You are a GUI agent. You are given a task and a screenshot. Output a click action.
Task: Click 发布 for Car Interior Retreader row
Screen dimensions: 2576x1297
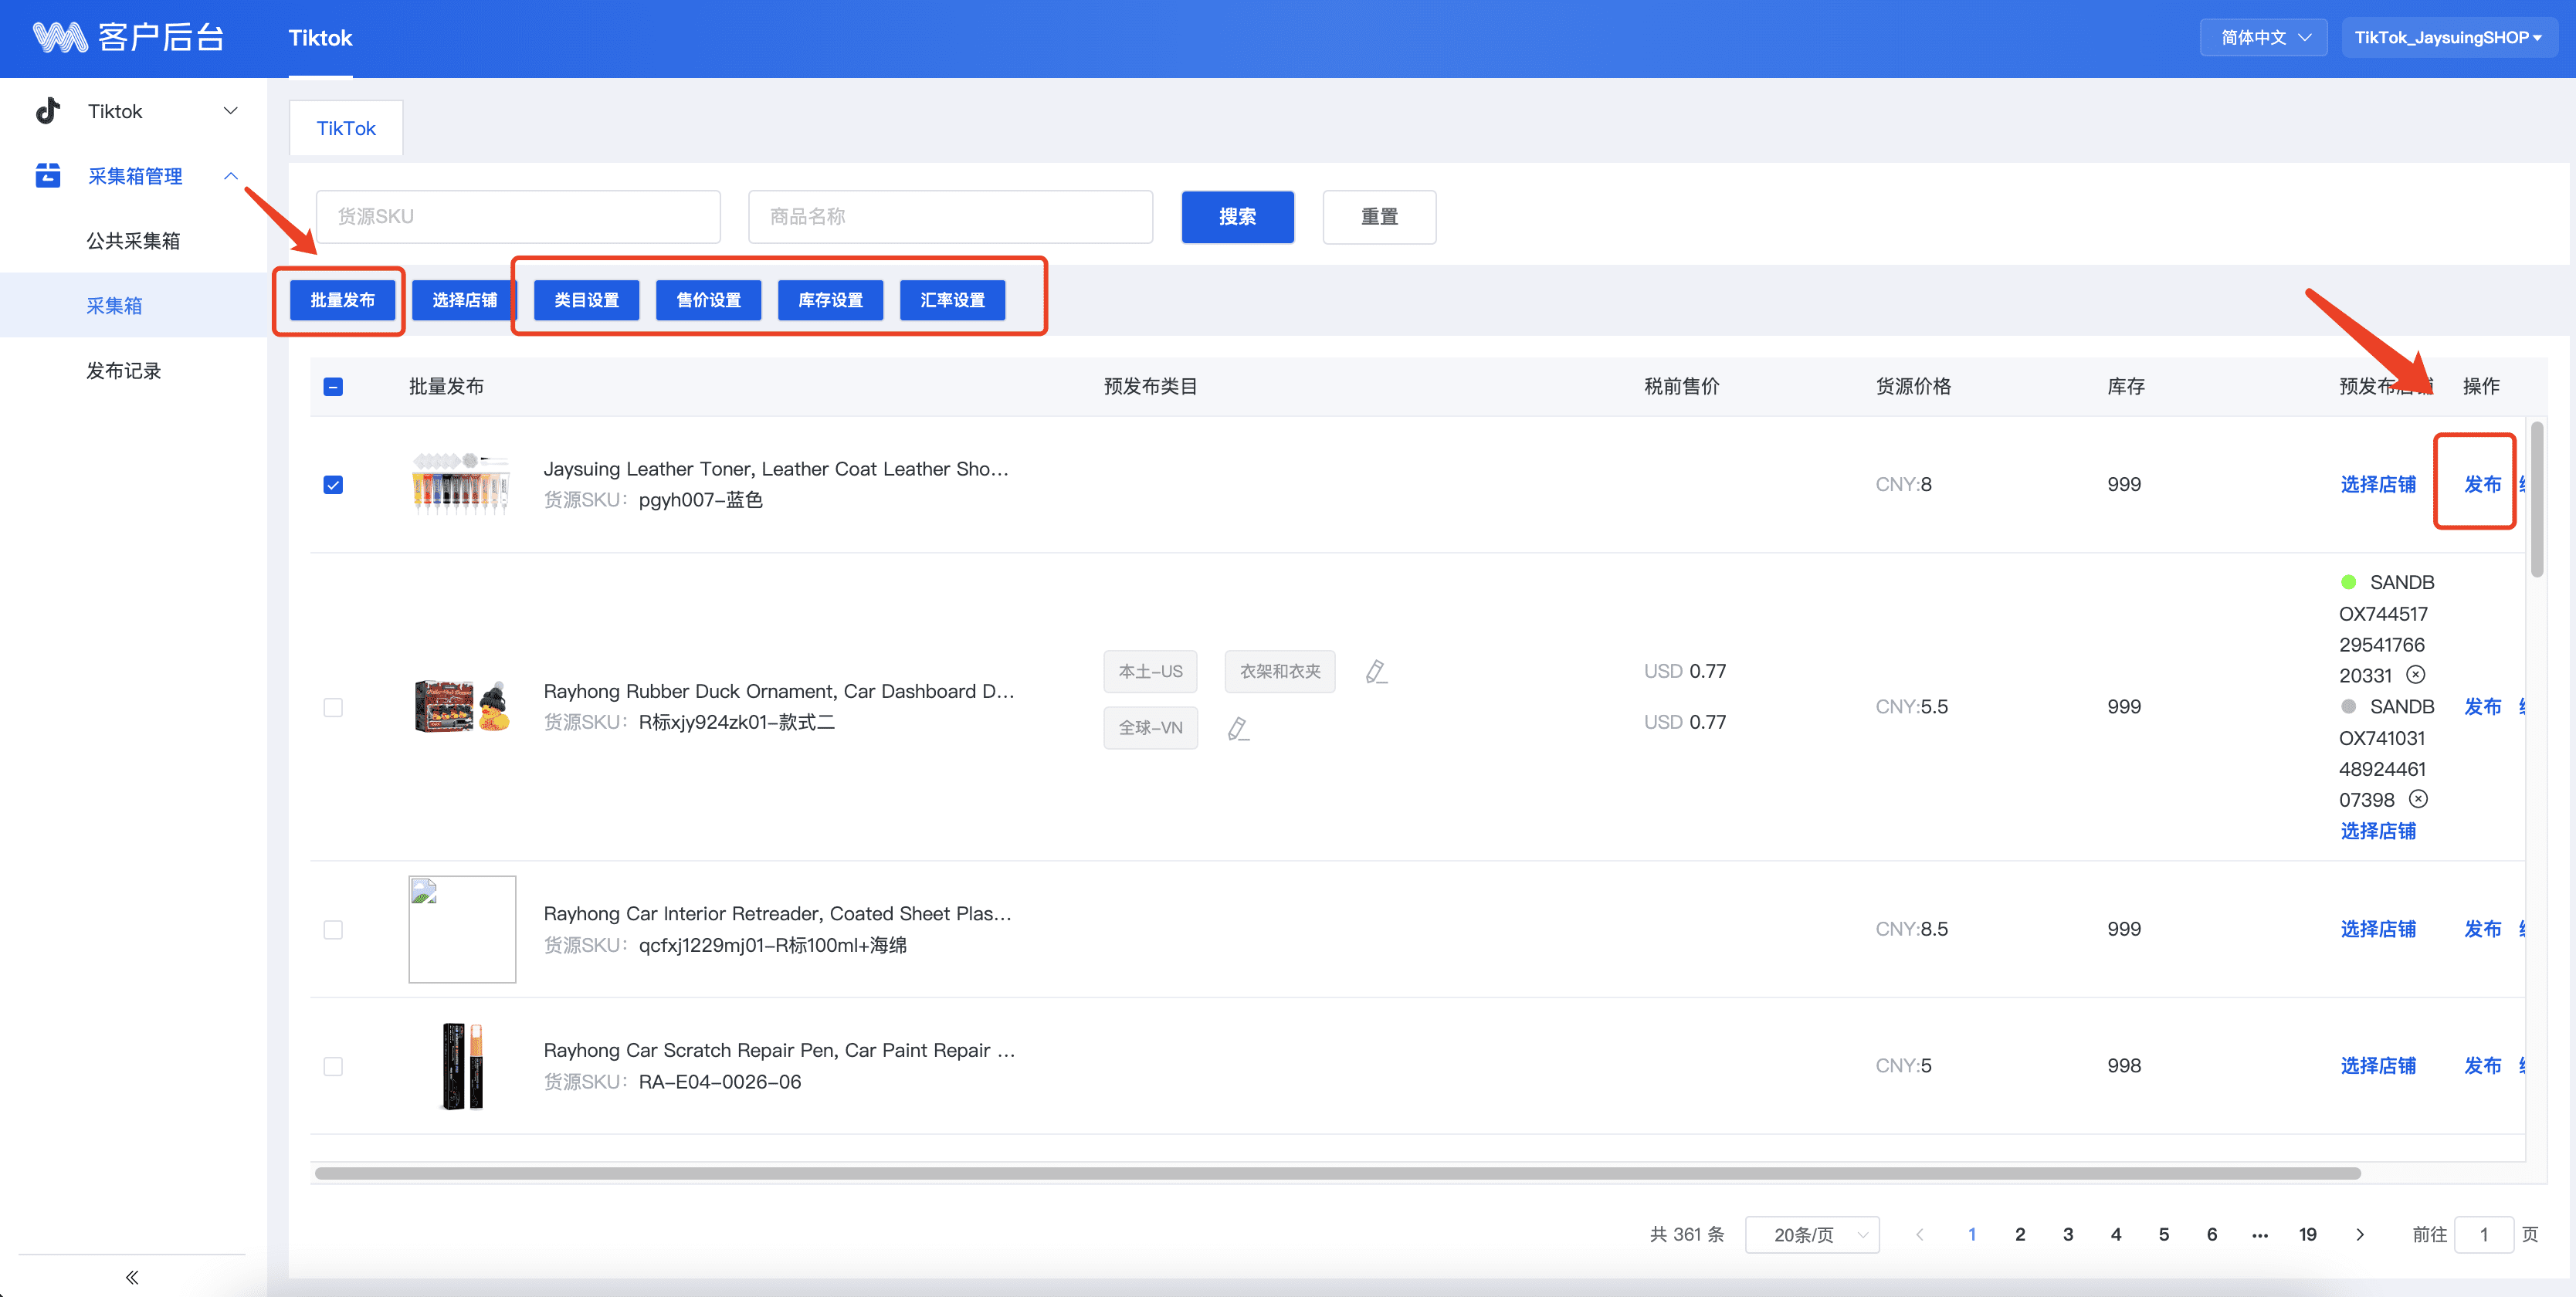click(2482, 929)
